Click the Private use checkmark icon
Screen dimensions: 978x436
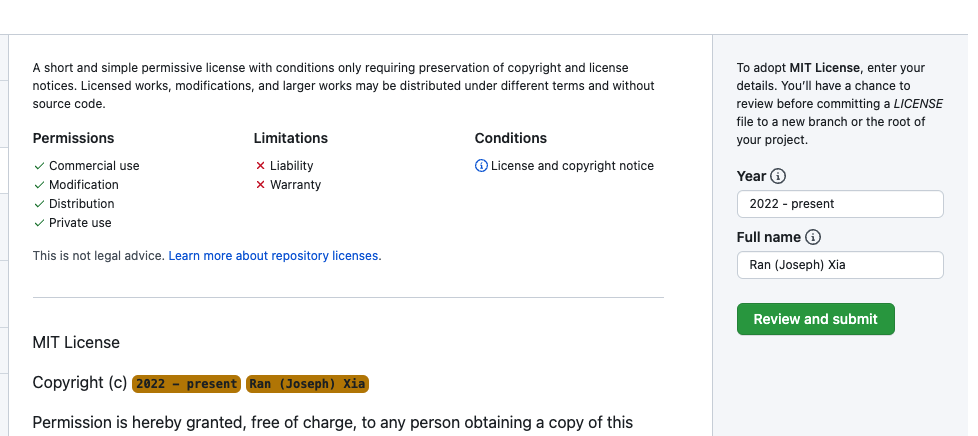pos(39,223)
